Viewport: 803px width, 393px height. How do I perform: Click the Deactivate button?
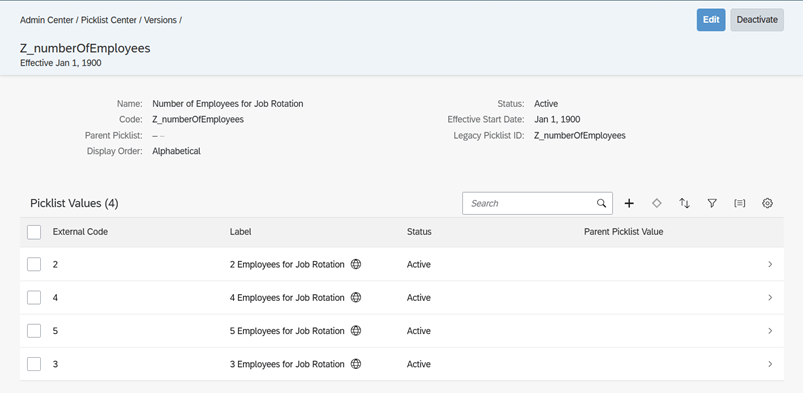pos(757,20)
